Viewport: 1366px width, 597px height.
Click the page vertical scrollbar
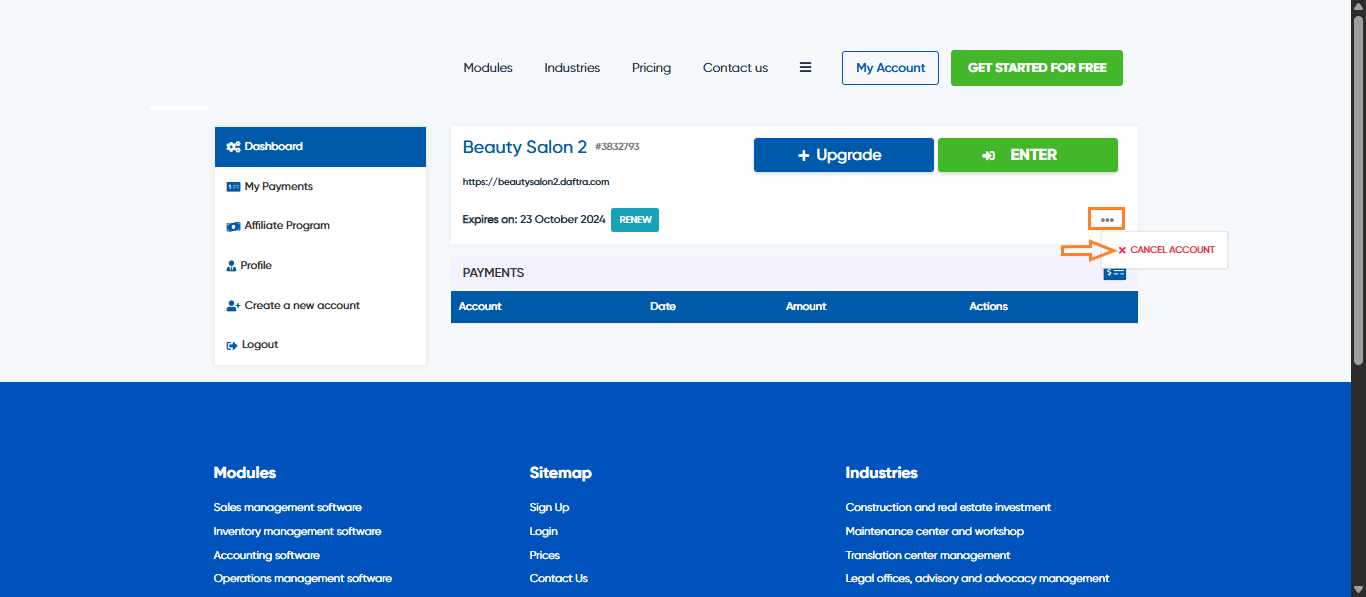pos(1357,200)
